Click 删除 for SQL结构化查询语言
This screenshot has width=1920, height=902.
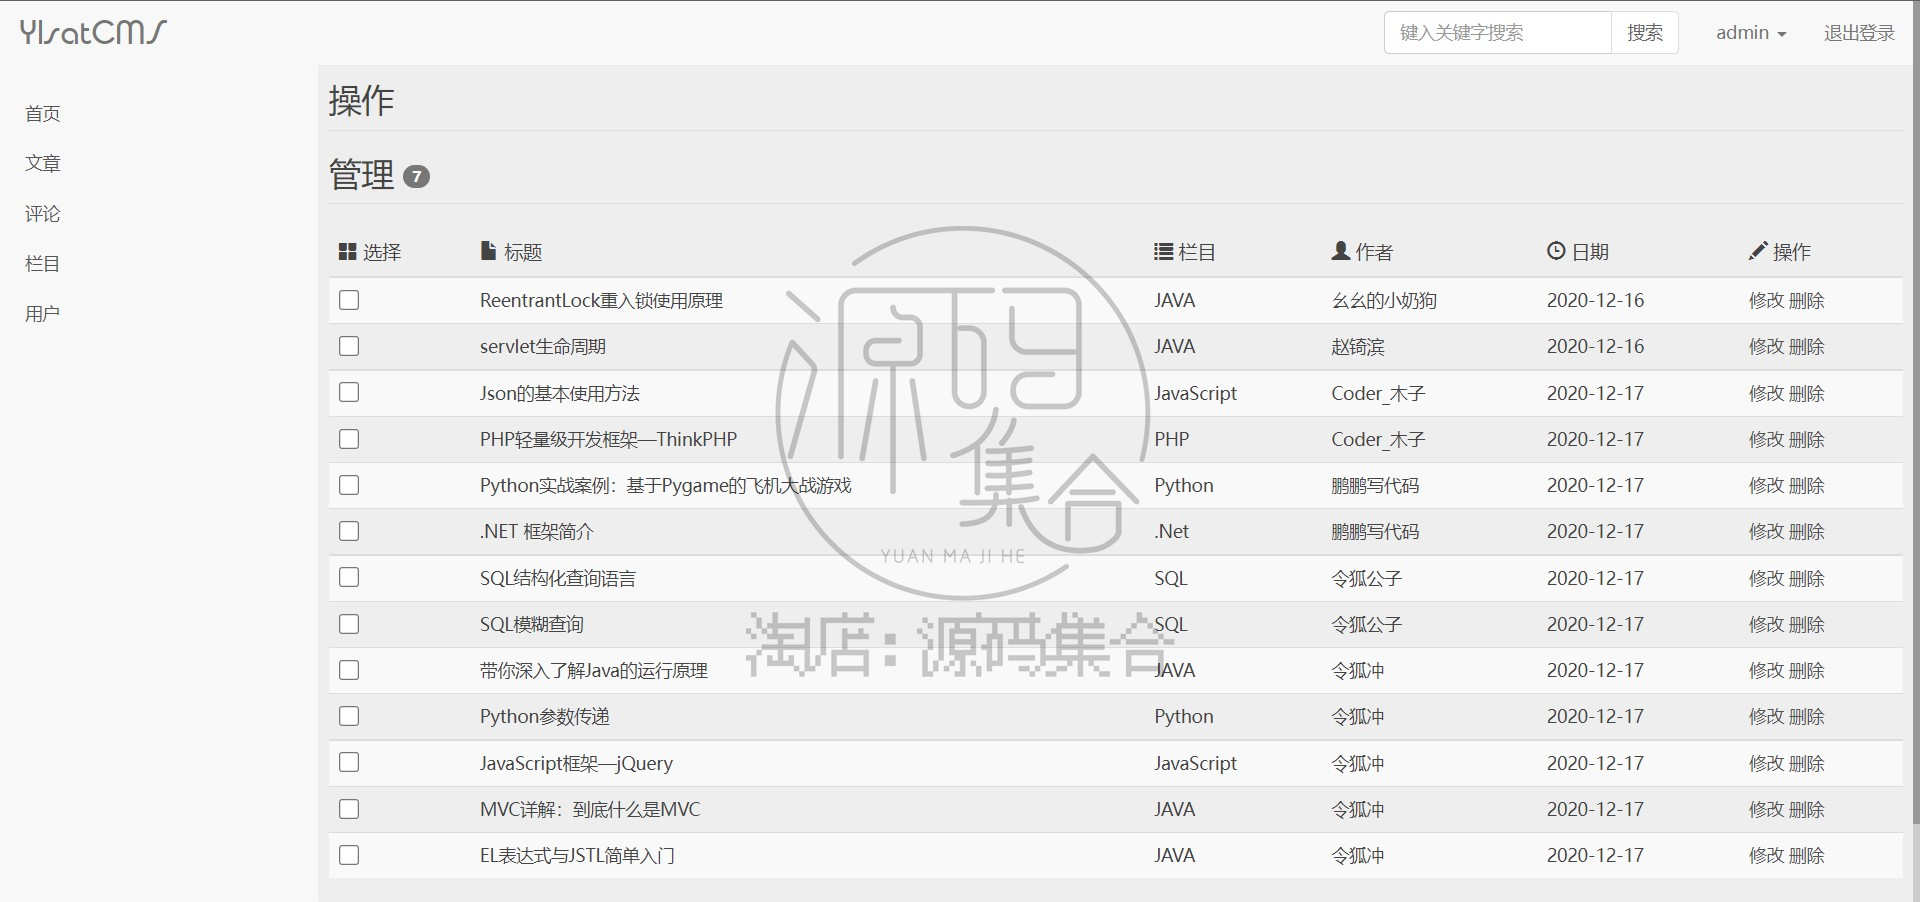(x=1806, y=579)
